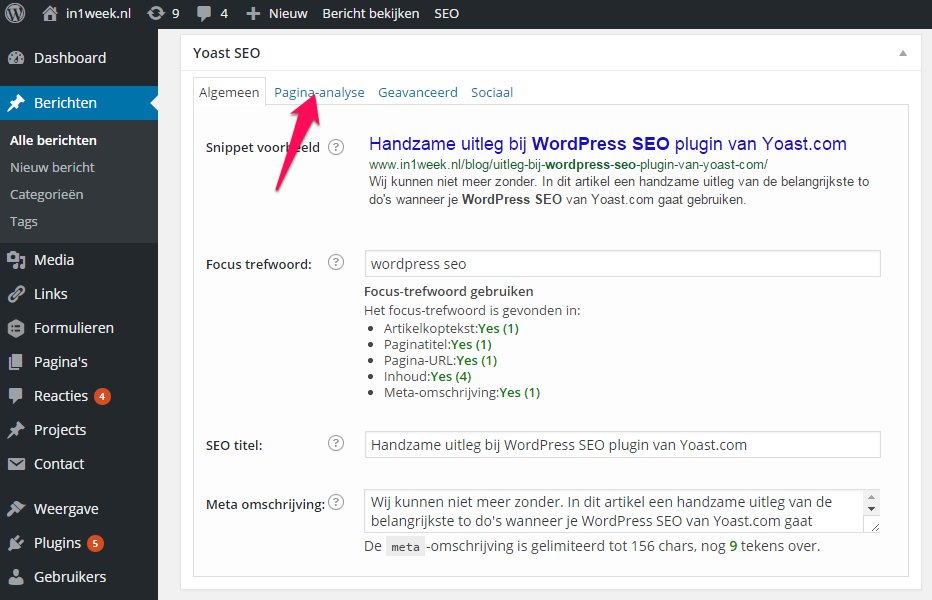The height and width of the screenshot is (600, 932).
Task: Switch to the Pagina-analyse tab
Action: pos(319,92)
